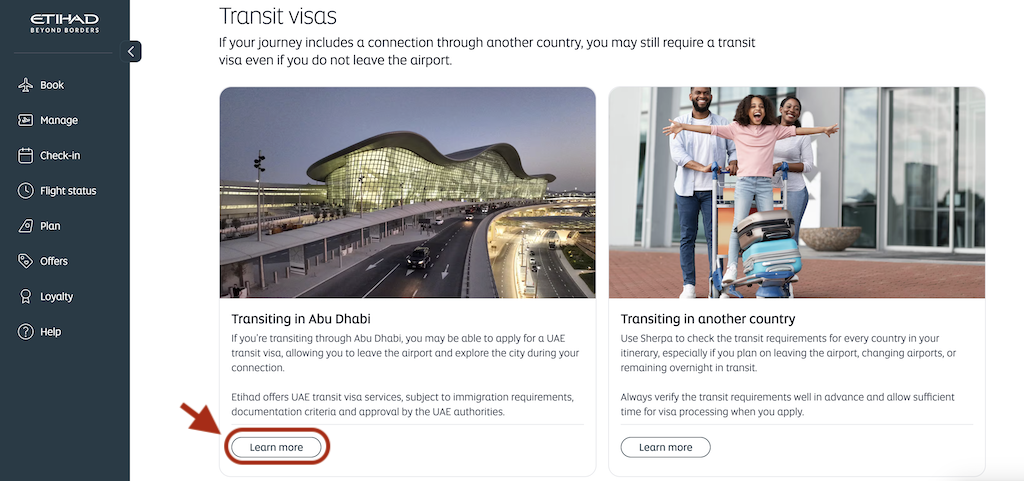Viewport: 1024px width, 481px height.
Task: Open the Loyalty menu label
Action: click(56, 297)
